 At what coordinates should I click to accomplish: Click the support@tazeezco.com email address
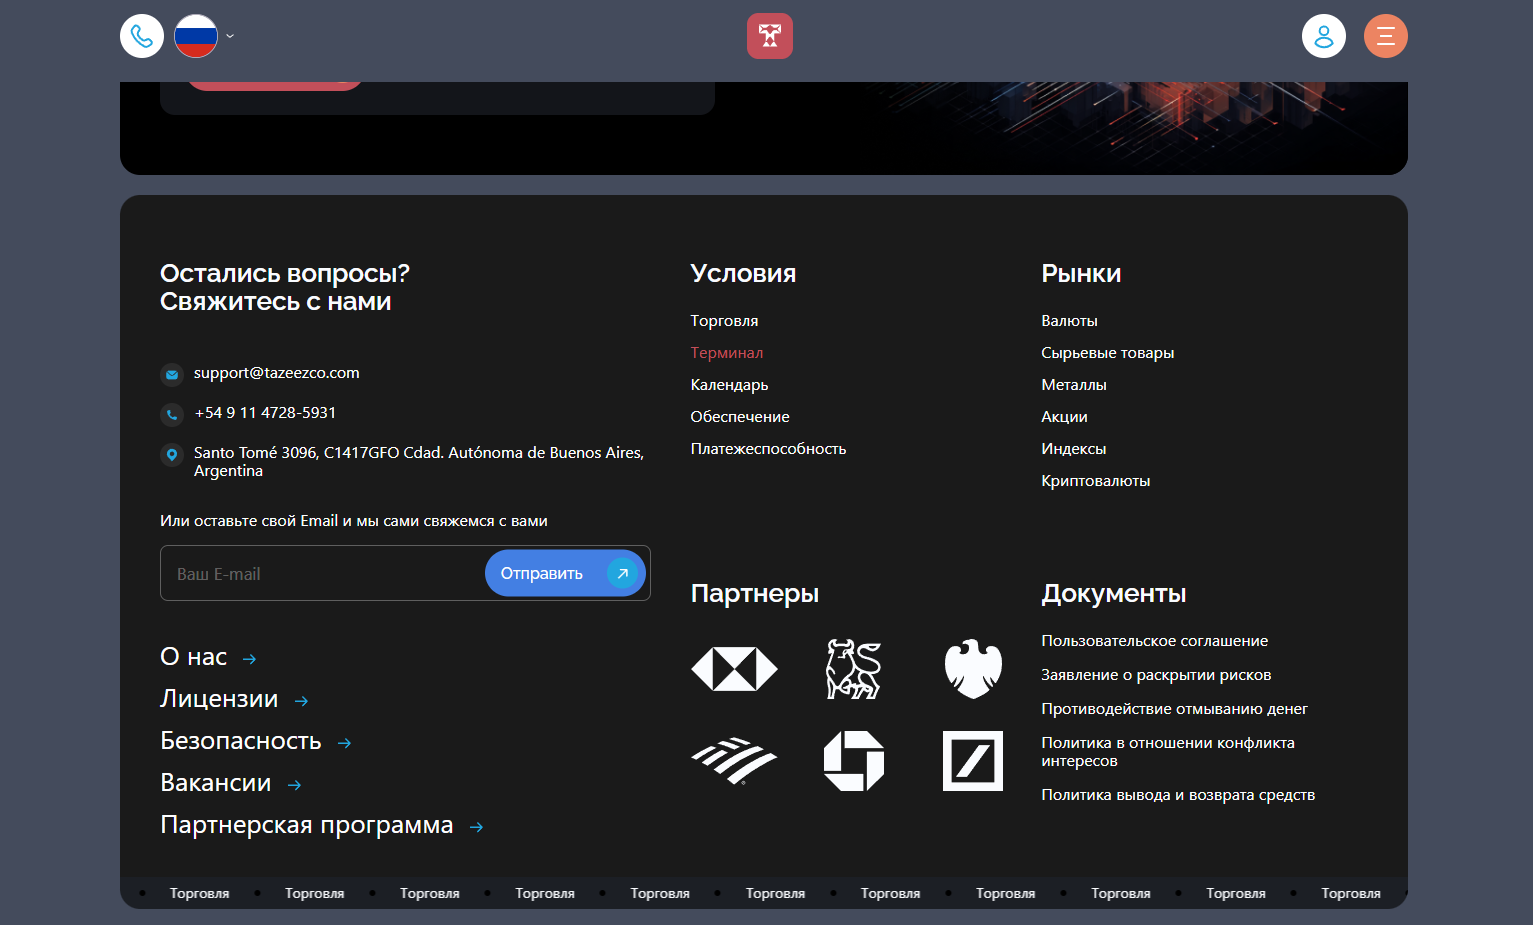[277, 373]
